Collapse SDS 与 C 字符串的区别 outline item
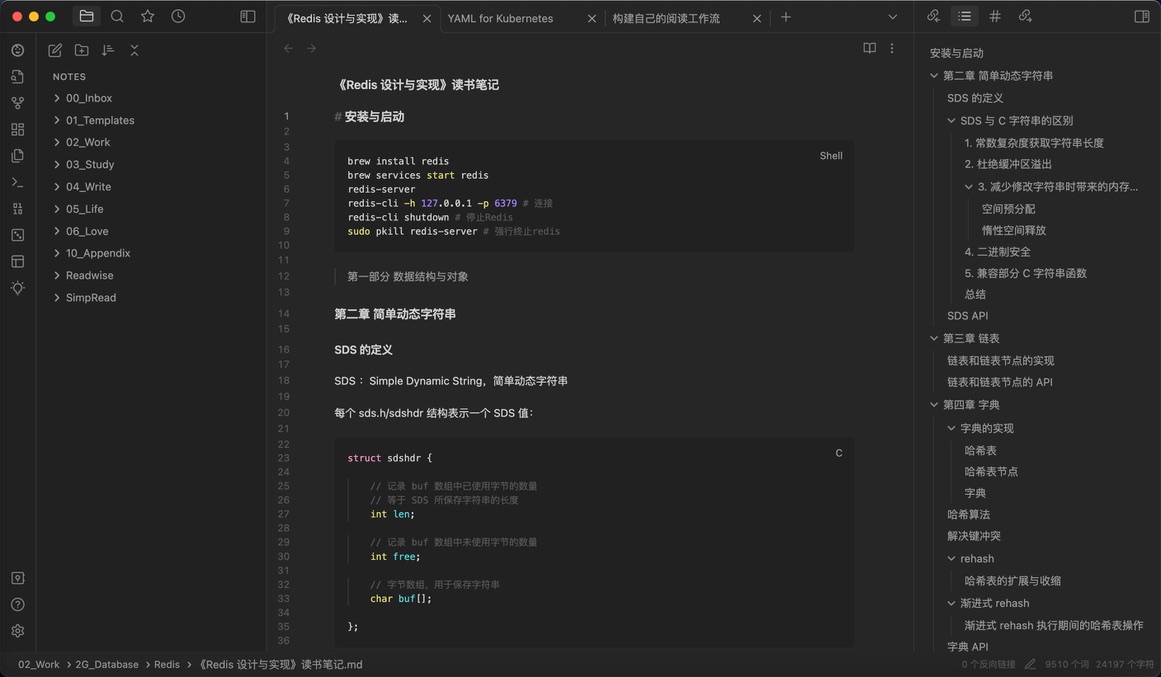This screenshot has width=1161, height=677. (951, 121)
